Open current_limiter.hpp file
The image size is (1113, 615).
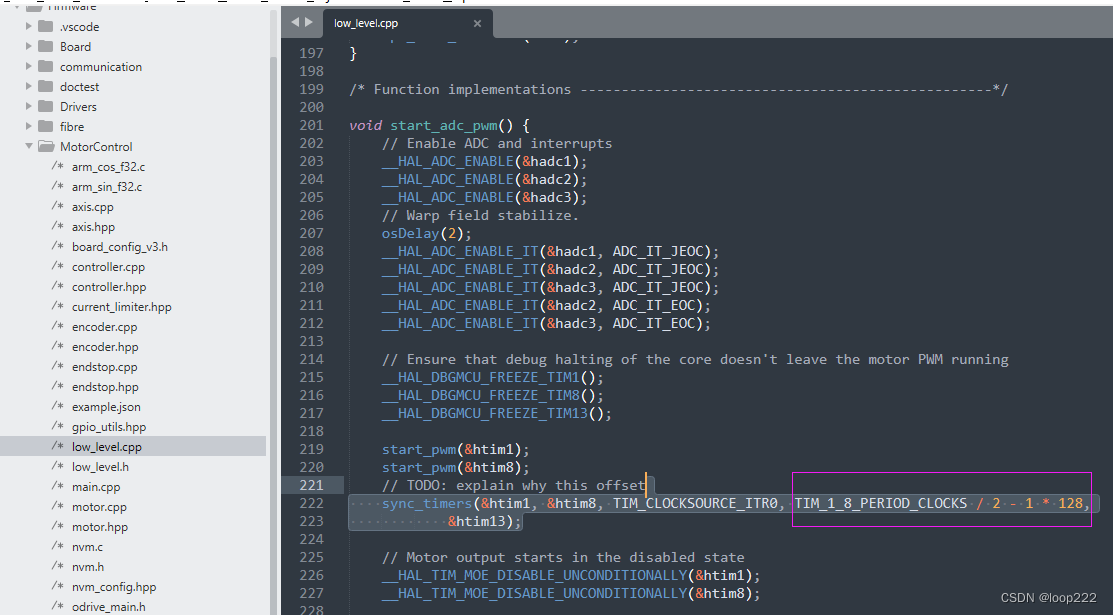coord(121,306)
